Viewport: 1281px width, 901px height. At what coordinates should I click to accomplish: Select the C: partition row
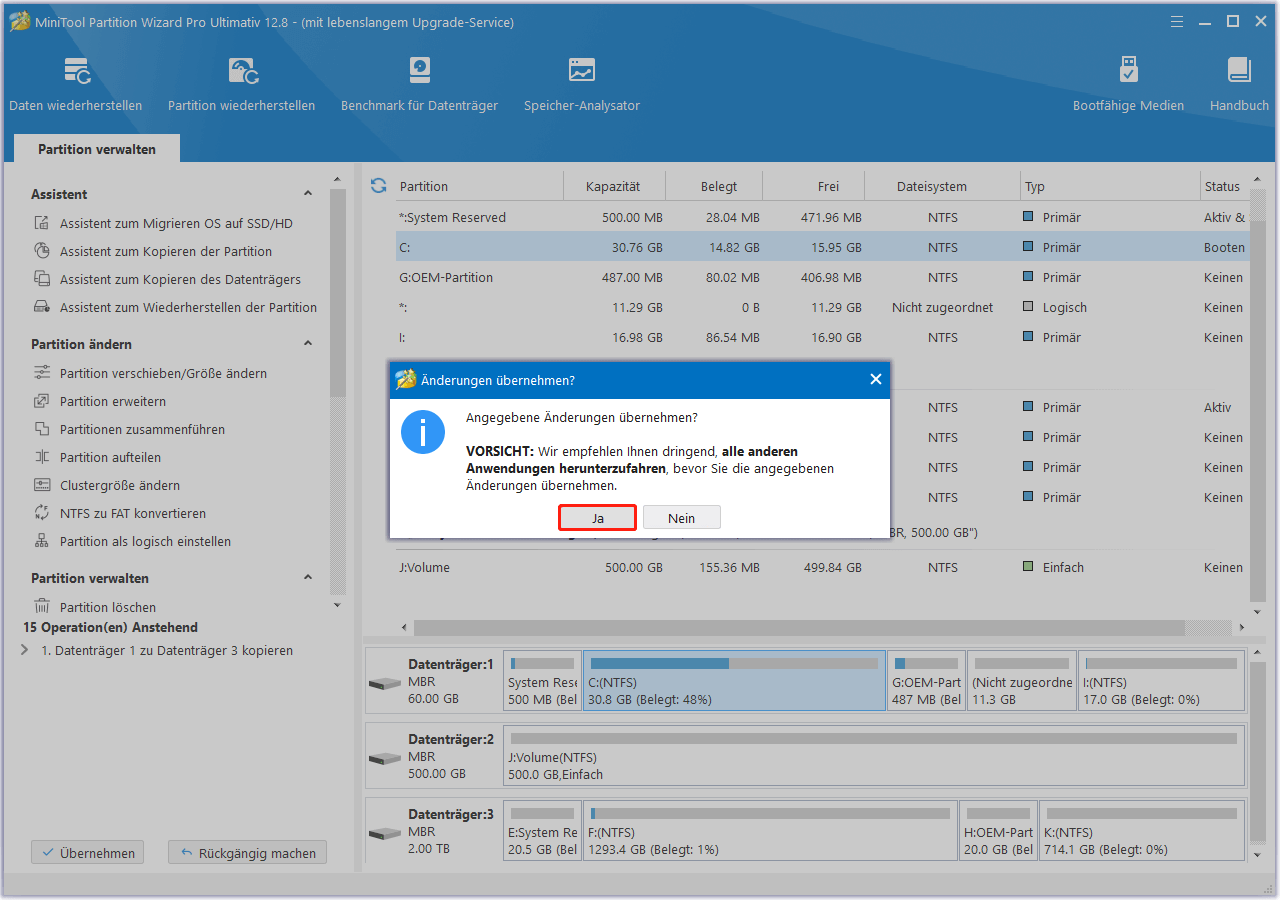click(822, 247)
